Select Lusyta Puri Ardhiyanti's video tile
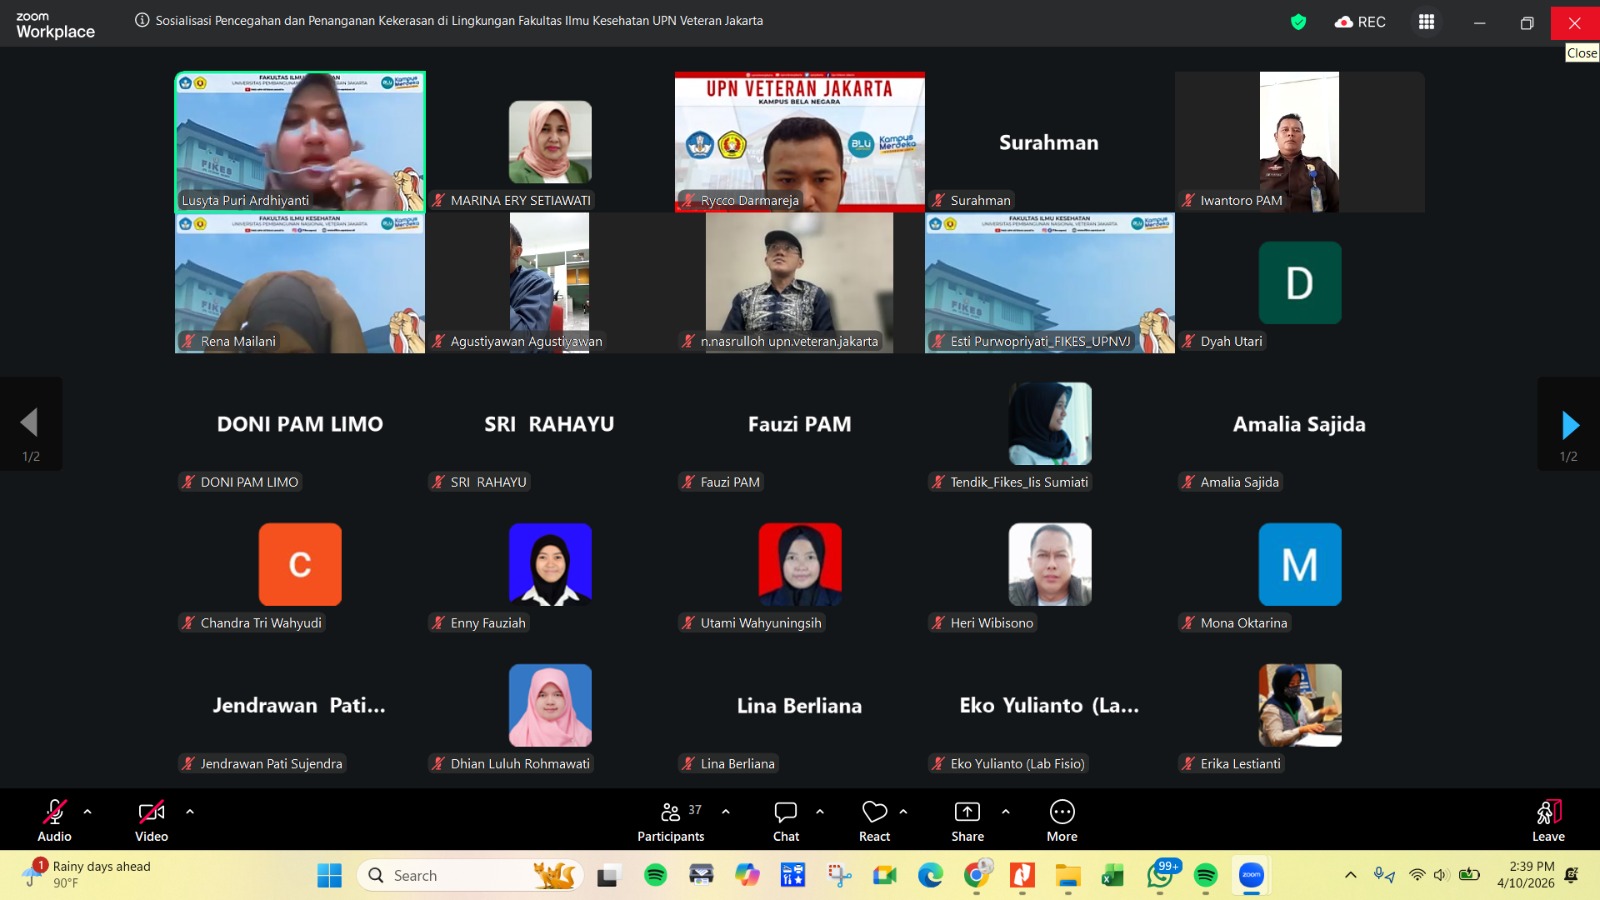The image size is (1600, 900). coord(300,141)
